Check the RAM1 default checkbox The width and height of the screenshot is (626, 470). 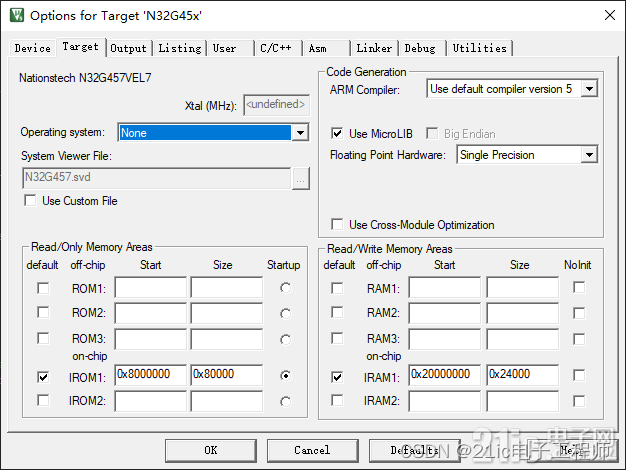point(337,288)
